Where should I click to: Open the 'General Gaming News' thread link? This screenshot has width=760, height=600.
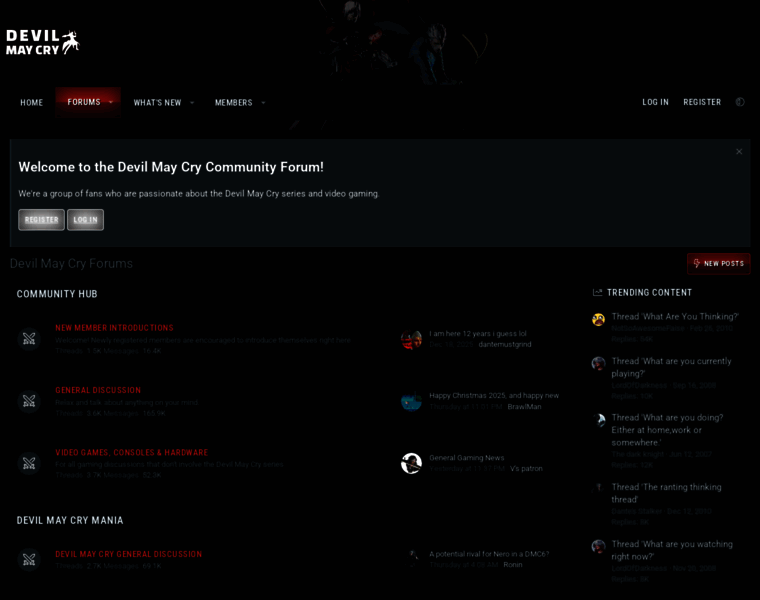pos(467,458)
